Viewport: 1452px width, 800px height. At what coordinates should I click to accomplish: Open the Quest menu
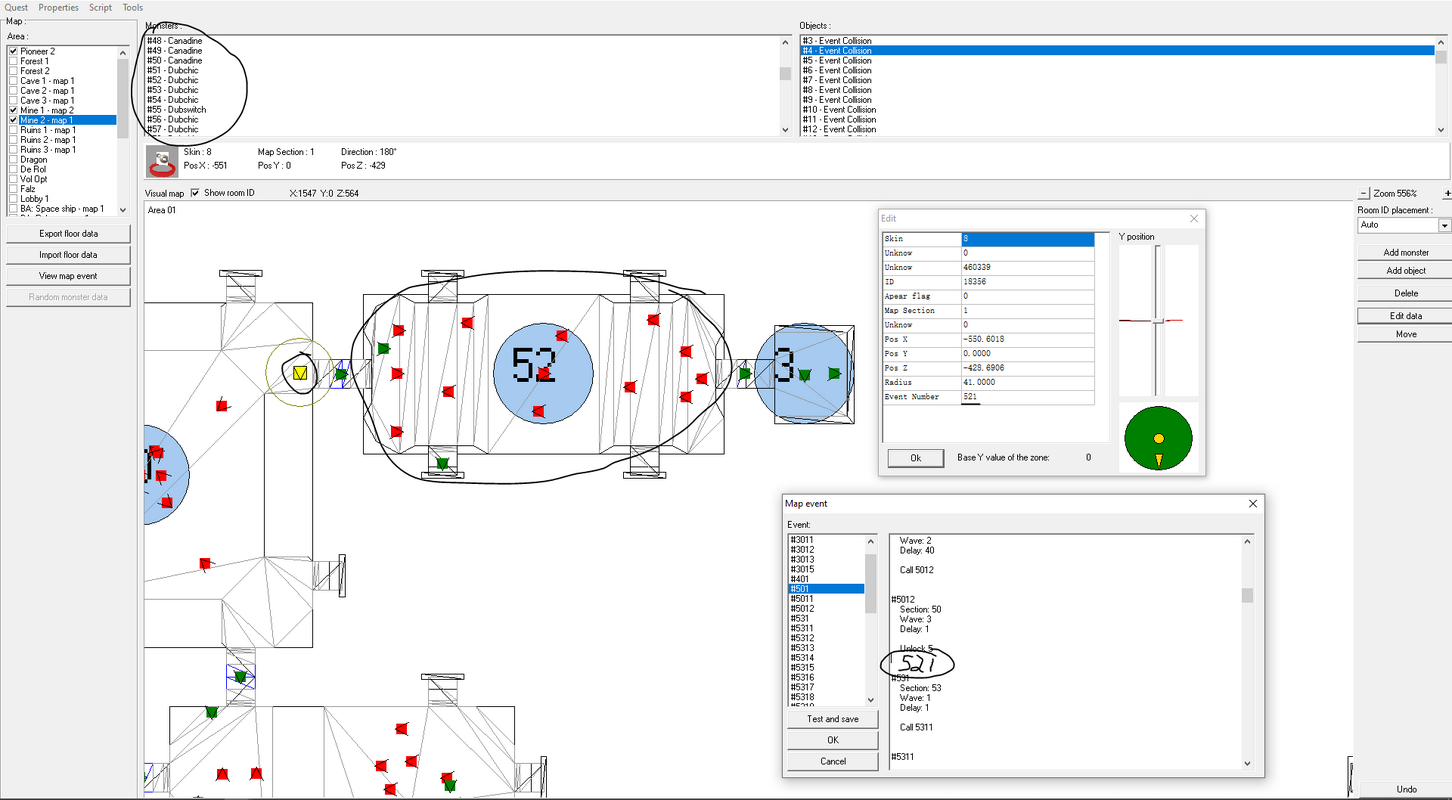[14, 7]
